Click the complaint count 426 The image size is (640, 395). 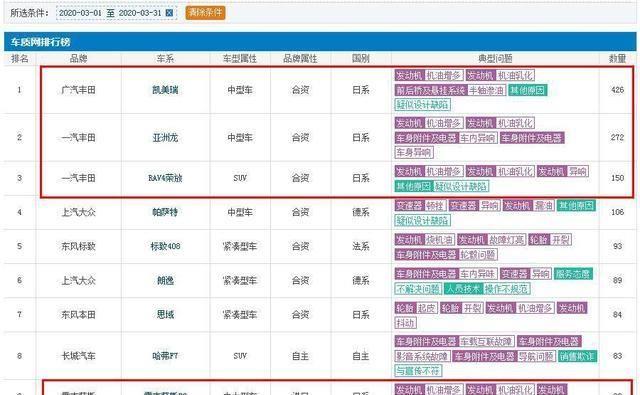pyautogui.click(x=617, y=90)
